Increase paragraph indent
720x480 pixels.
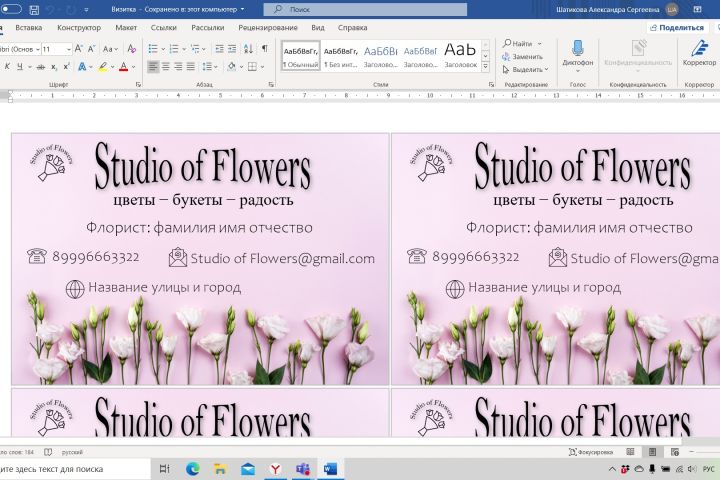point(231,48)
